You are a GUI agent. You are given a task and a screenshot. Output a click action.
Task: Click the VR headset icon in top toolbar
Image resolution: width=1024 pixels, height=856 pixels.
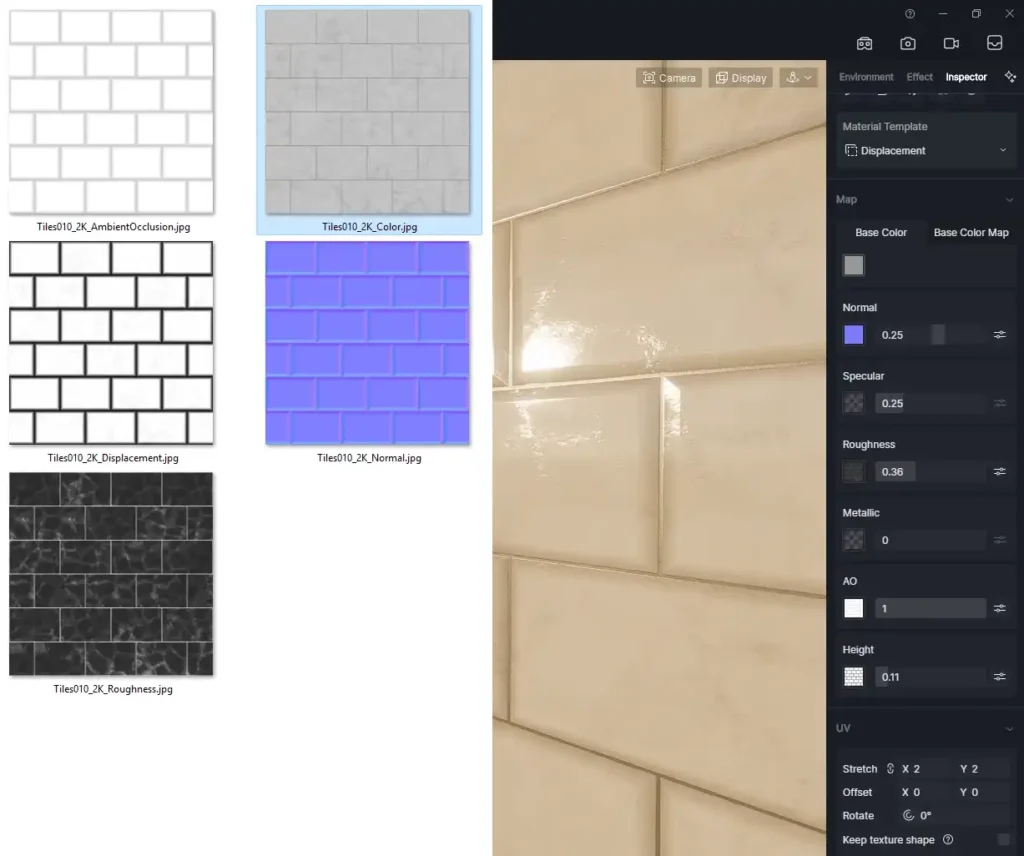click(x=865, y=44)
